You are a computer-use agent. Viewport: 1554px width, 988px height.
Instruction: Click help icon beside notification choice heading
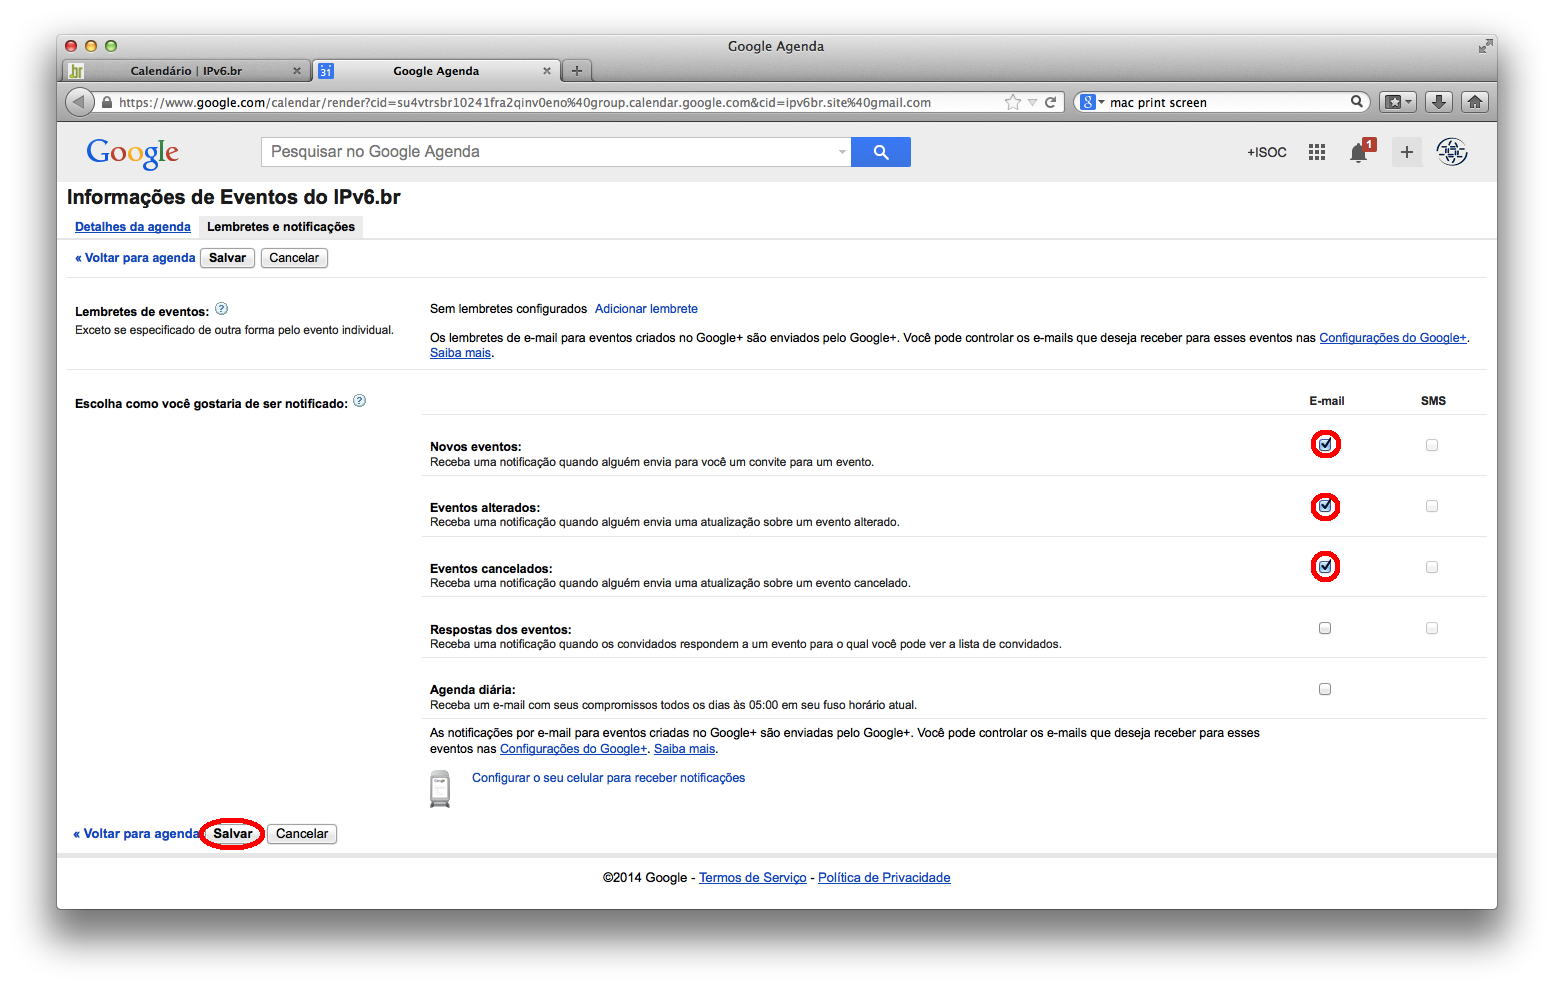point(360,401)
